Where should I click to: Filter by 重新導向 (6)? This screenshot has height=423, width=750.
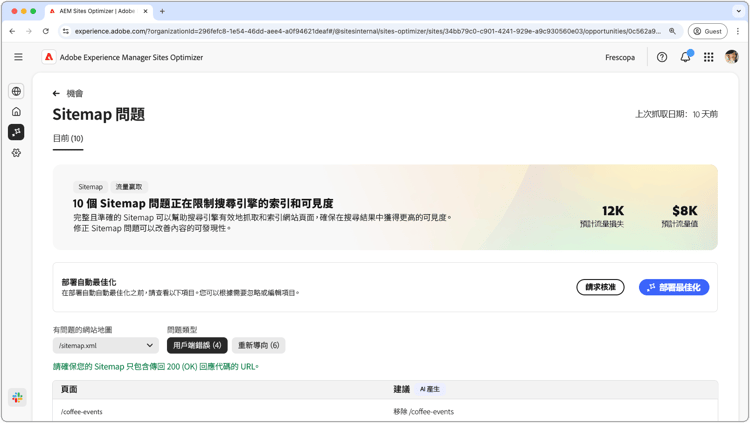pos(258,345)
